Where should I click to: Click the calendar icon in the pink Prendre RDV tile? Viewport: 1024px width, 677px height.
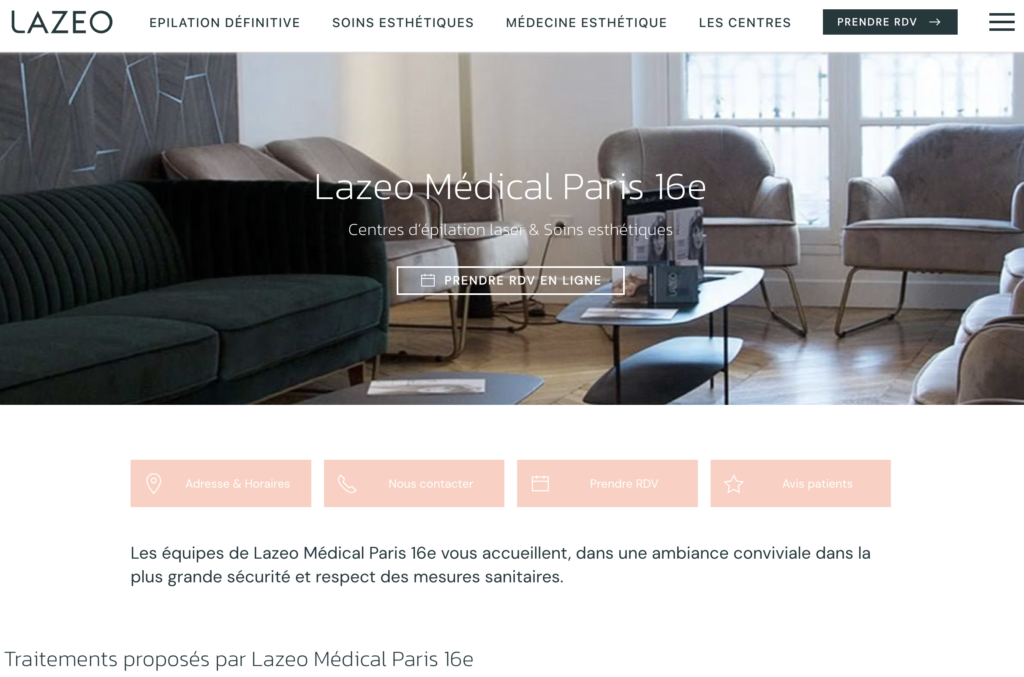[540, 484]
